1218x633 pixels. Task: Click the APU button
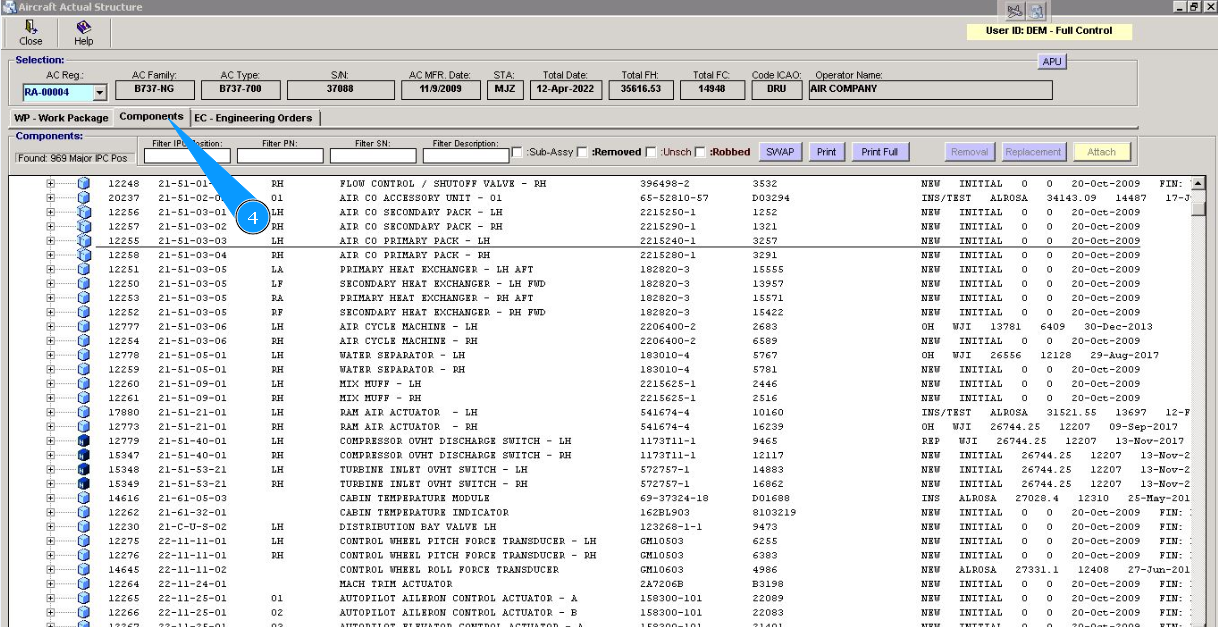(x=1054, y=61)
